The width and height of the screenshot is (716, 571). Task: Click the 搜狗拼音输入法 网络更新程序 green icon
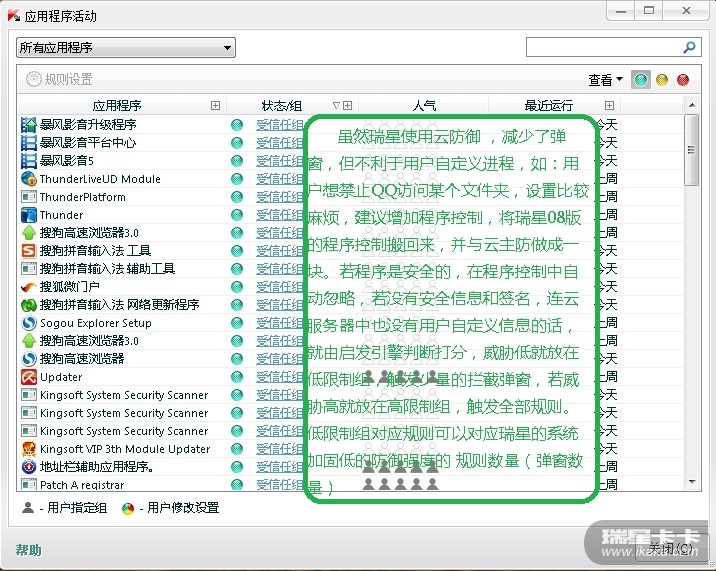[28, 305]
